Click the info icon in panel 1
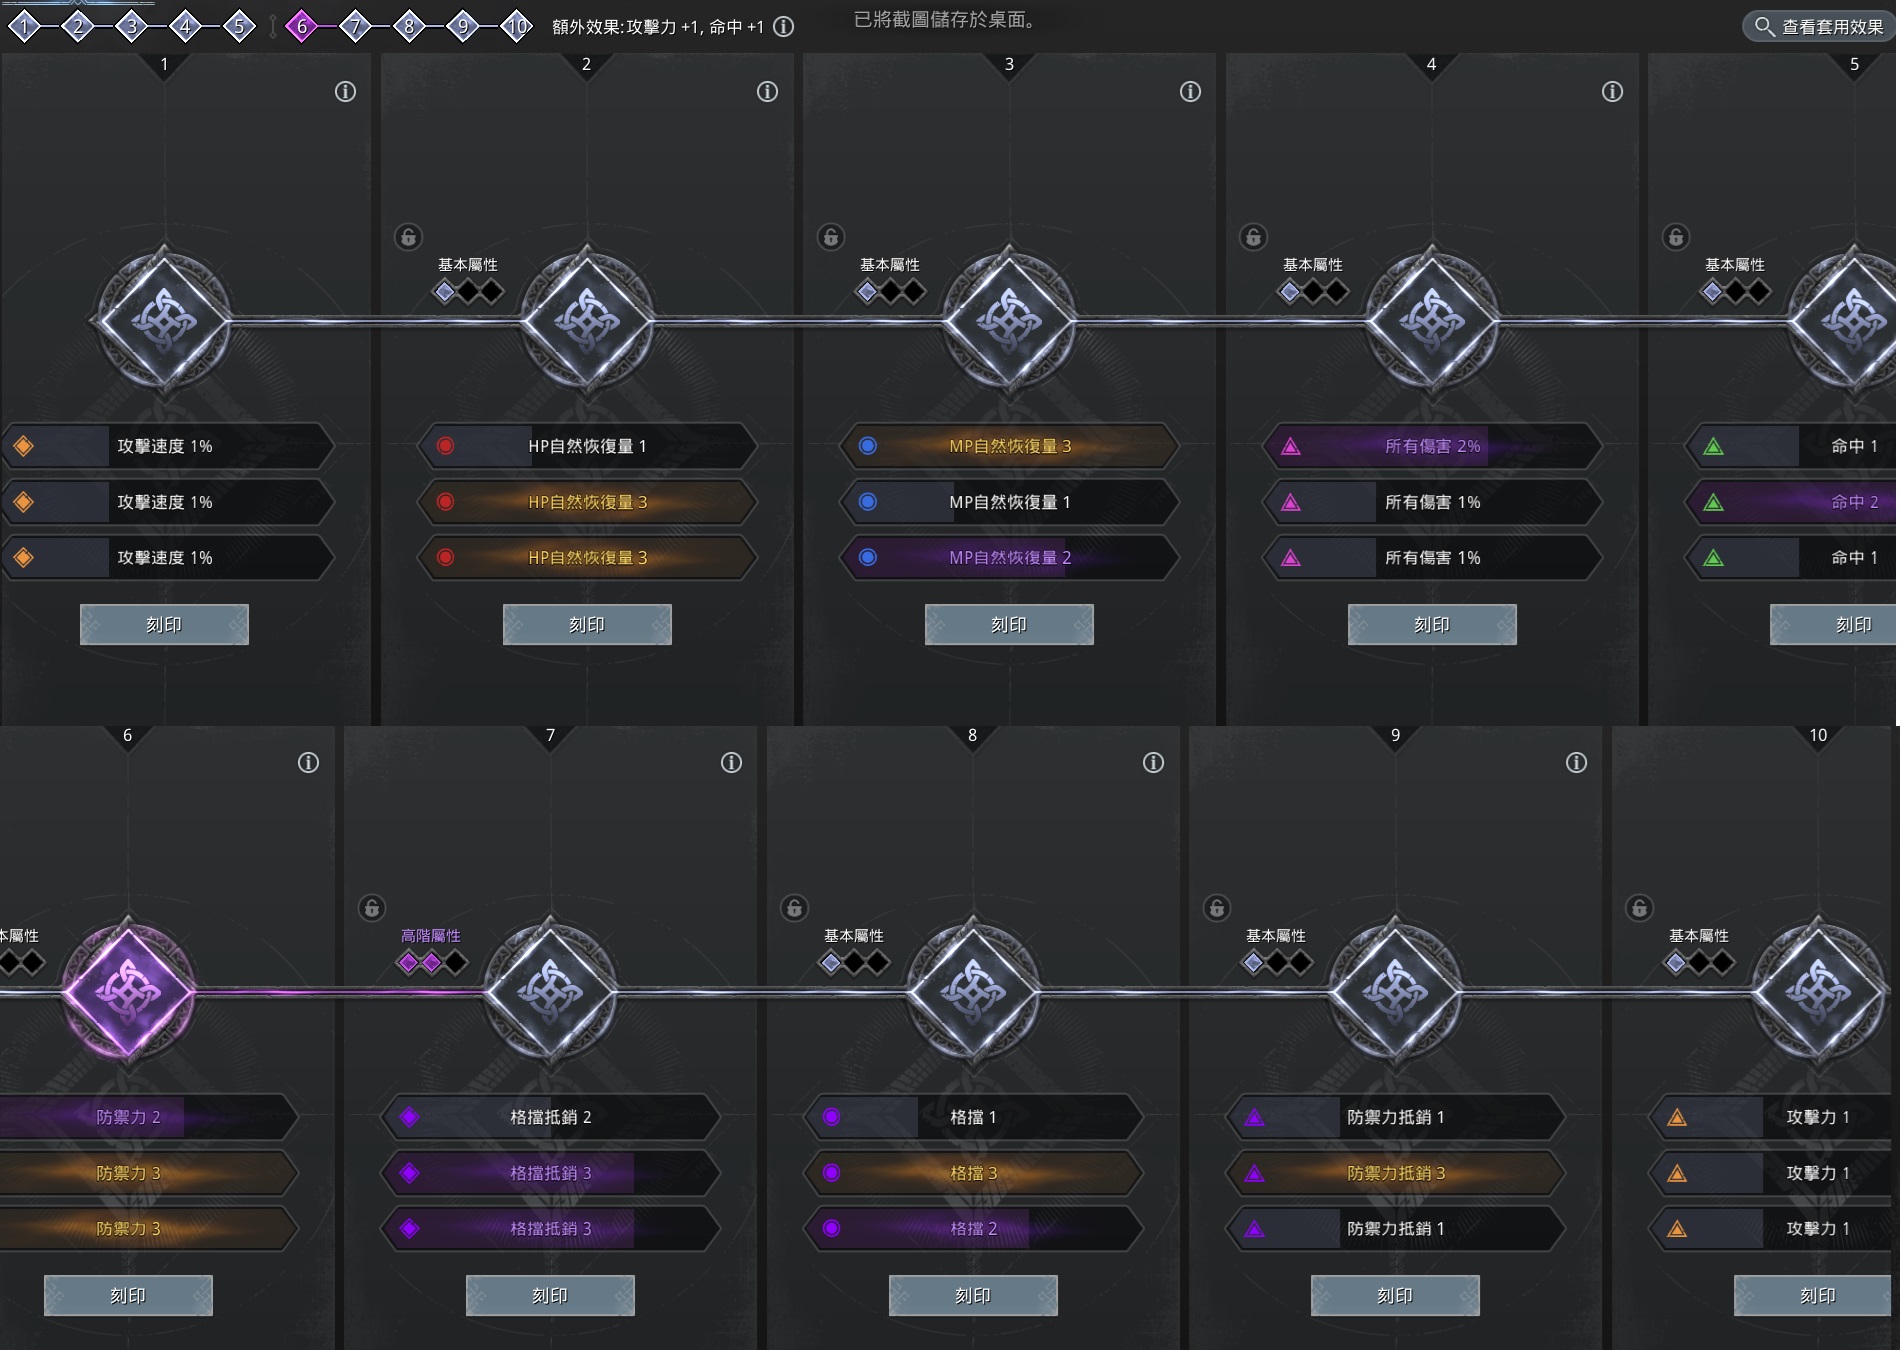Viewport: 1902px width, 1358px height. pos(345,92)
